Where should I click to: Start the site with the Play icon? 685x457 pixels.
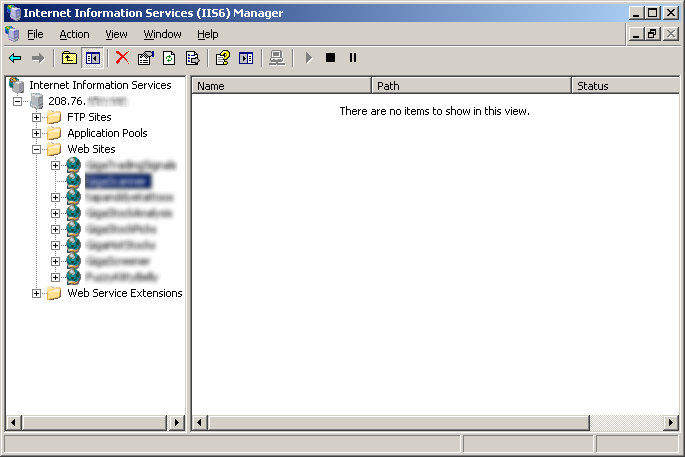(309, 58)
